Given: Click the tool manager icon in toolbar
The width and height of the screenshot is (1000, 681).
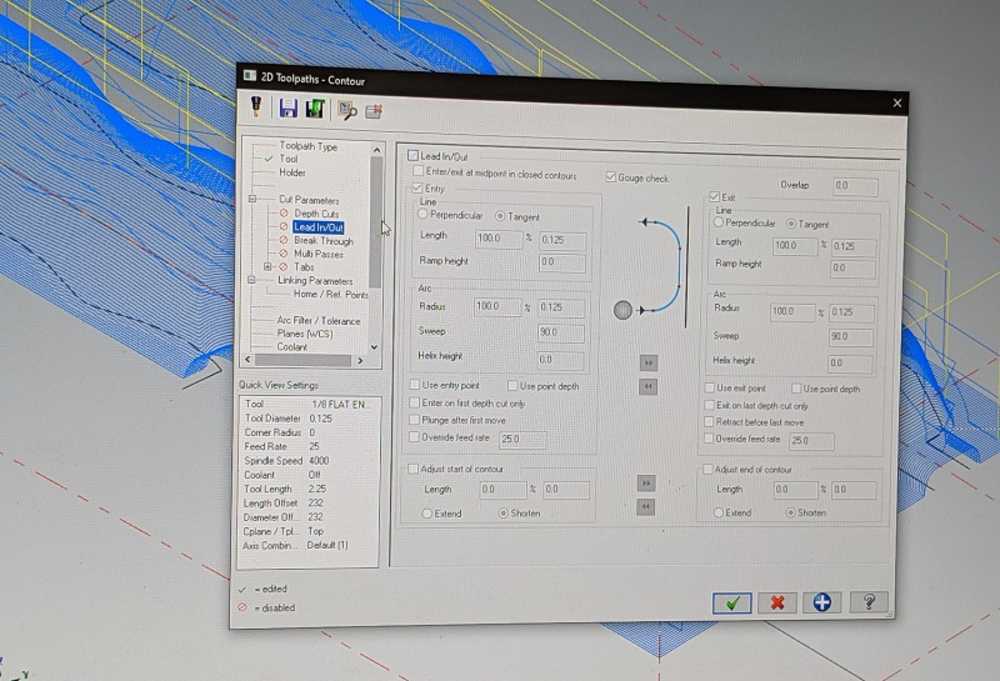Looking at the screenshot, I should pyautogui.click(x=255, y=107).
